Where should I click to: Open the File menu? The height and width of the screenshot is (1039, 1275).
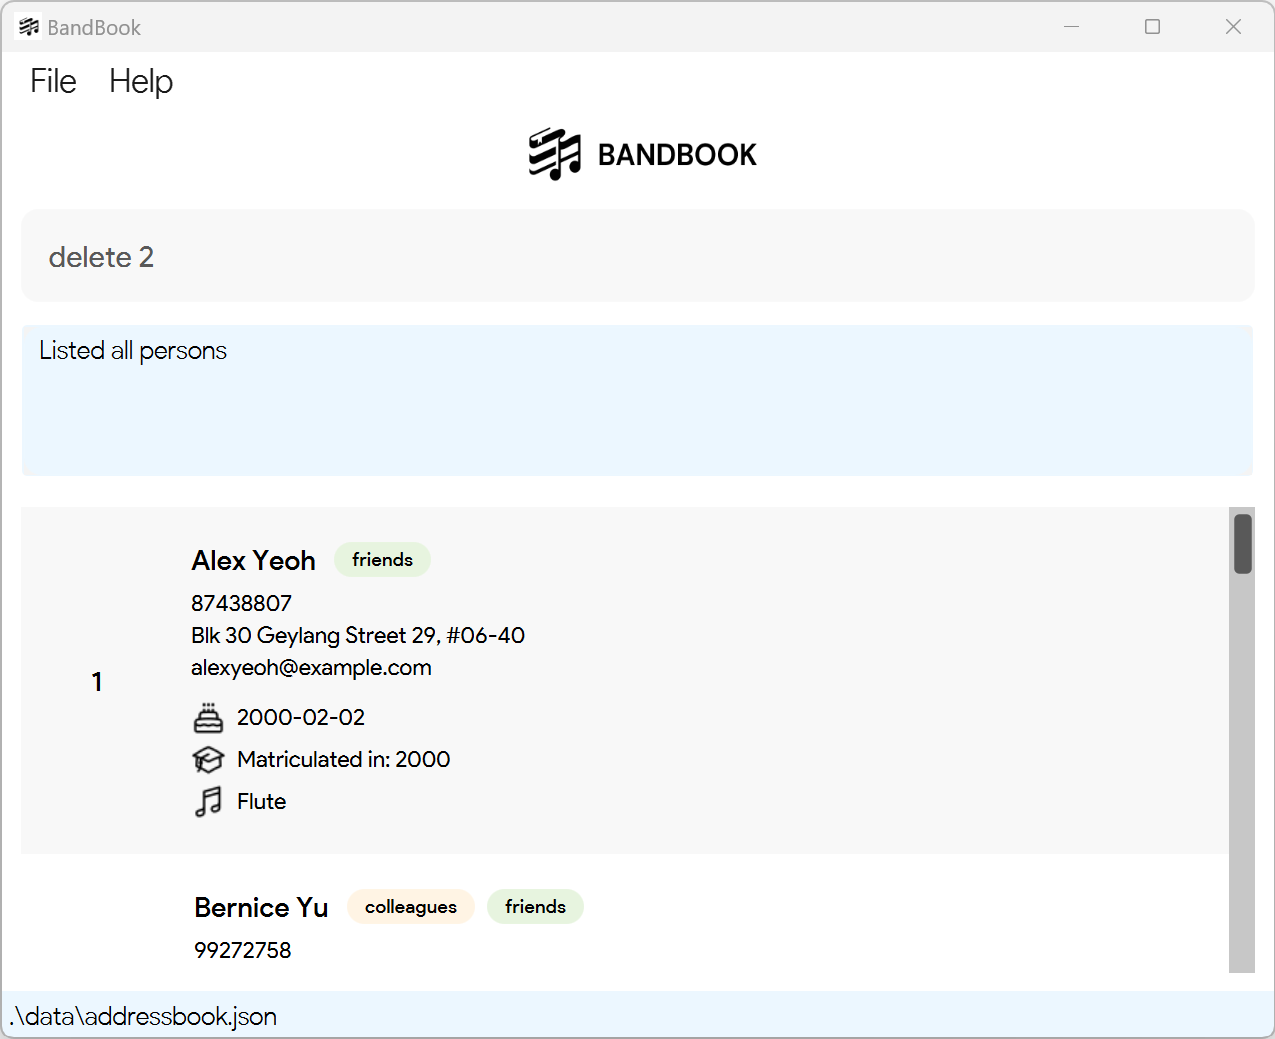53,81
